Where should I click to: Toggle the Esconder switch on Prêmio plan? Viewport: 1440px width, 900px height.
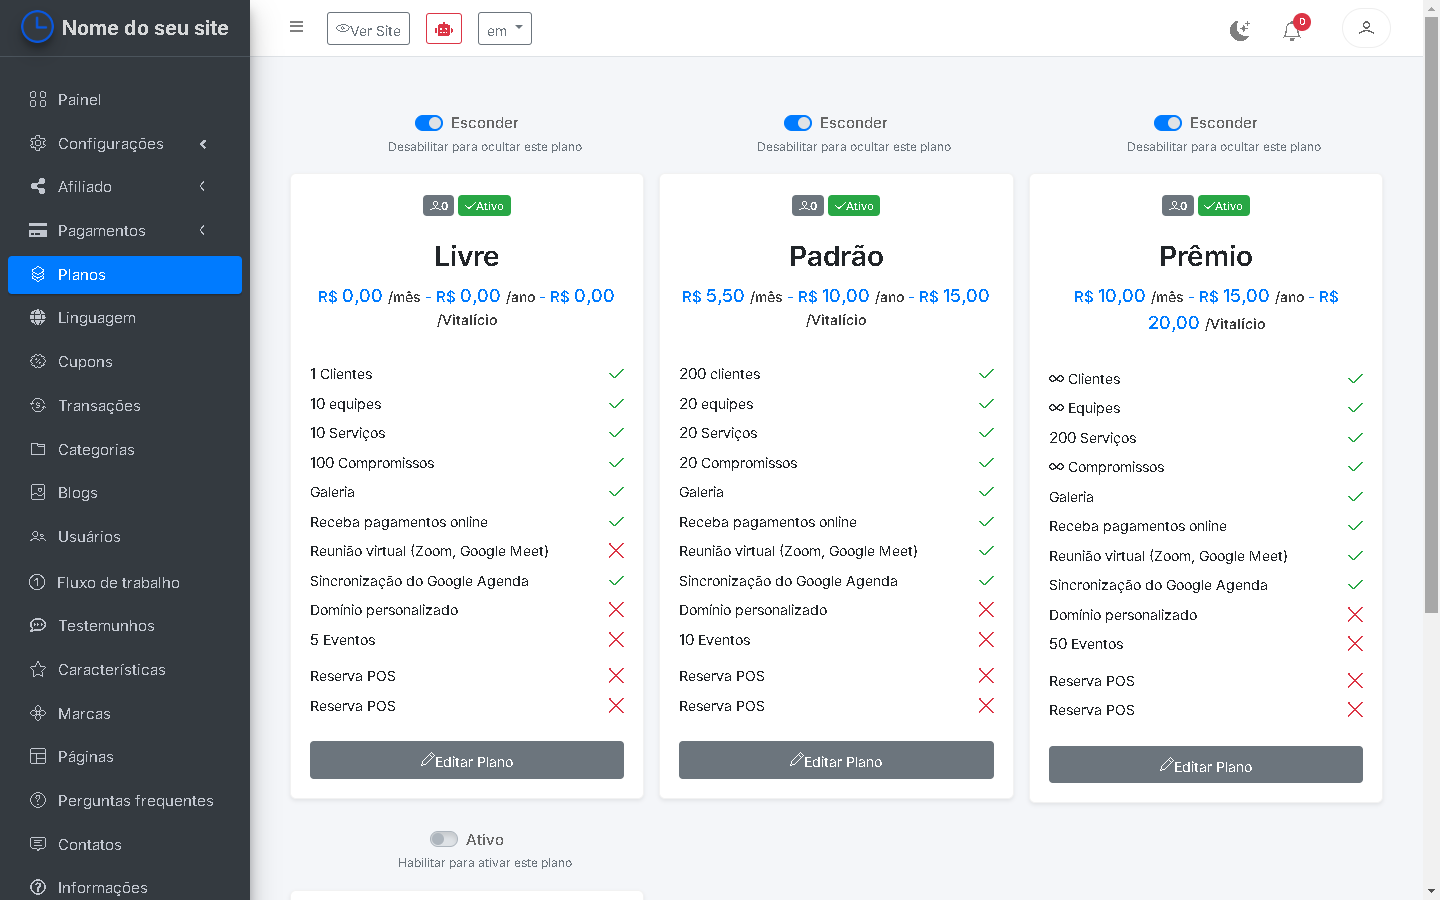(1168, 123)
